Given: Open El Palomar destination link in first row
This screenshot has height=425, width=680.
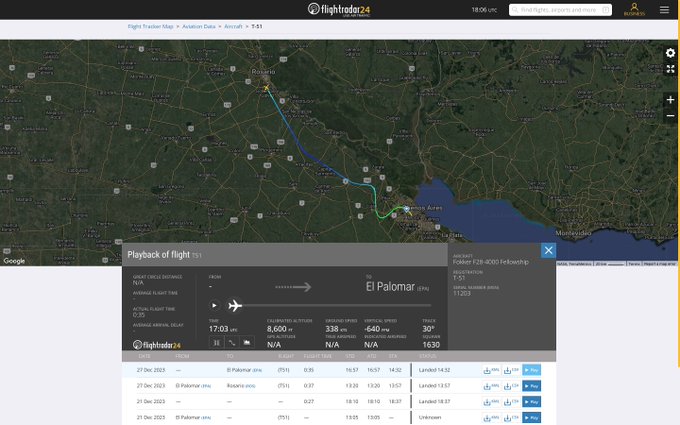Looking at the screenshot, I should click(x=245, y=370).
